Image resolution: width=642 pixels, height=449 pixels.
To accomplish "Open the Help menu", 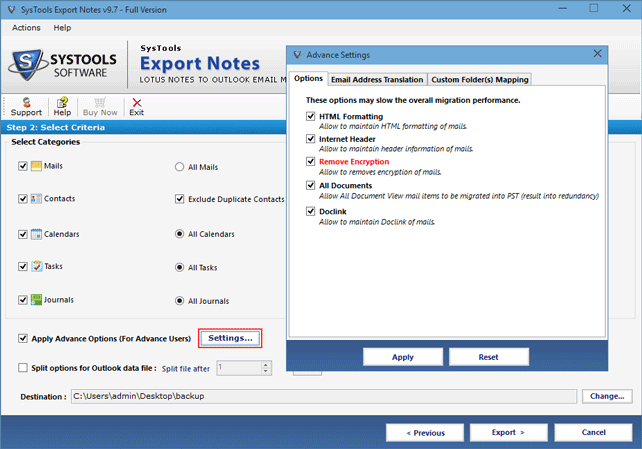I will tap(62, 27).
